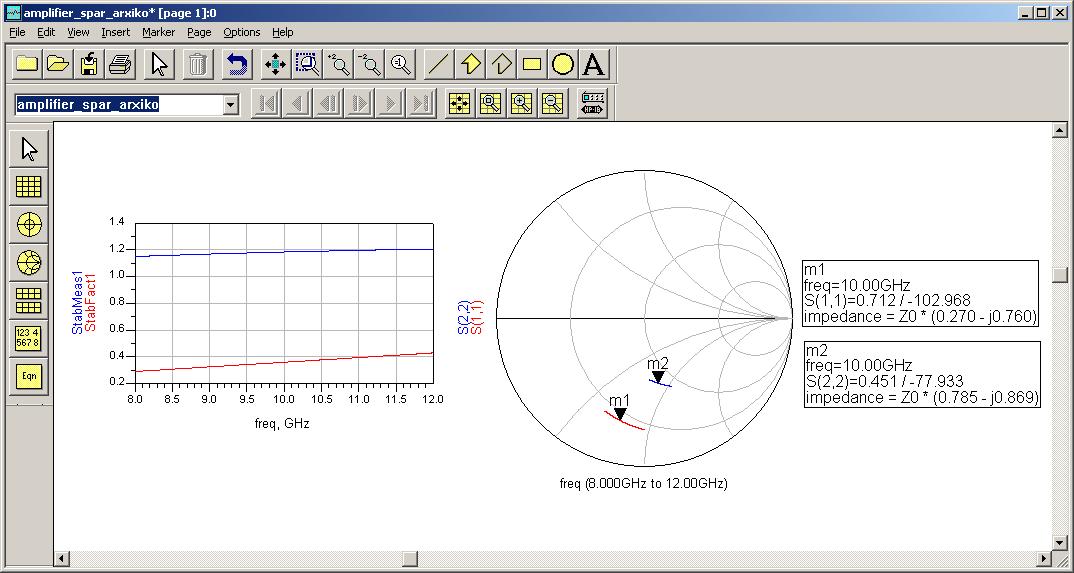This screenshot has height=573, width=1074.
Task: Open the Insert menu
Action: (x=116, y=32)
